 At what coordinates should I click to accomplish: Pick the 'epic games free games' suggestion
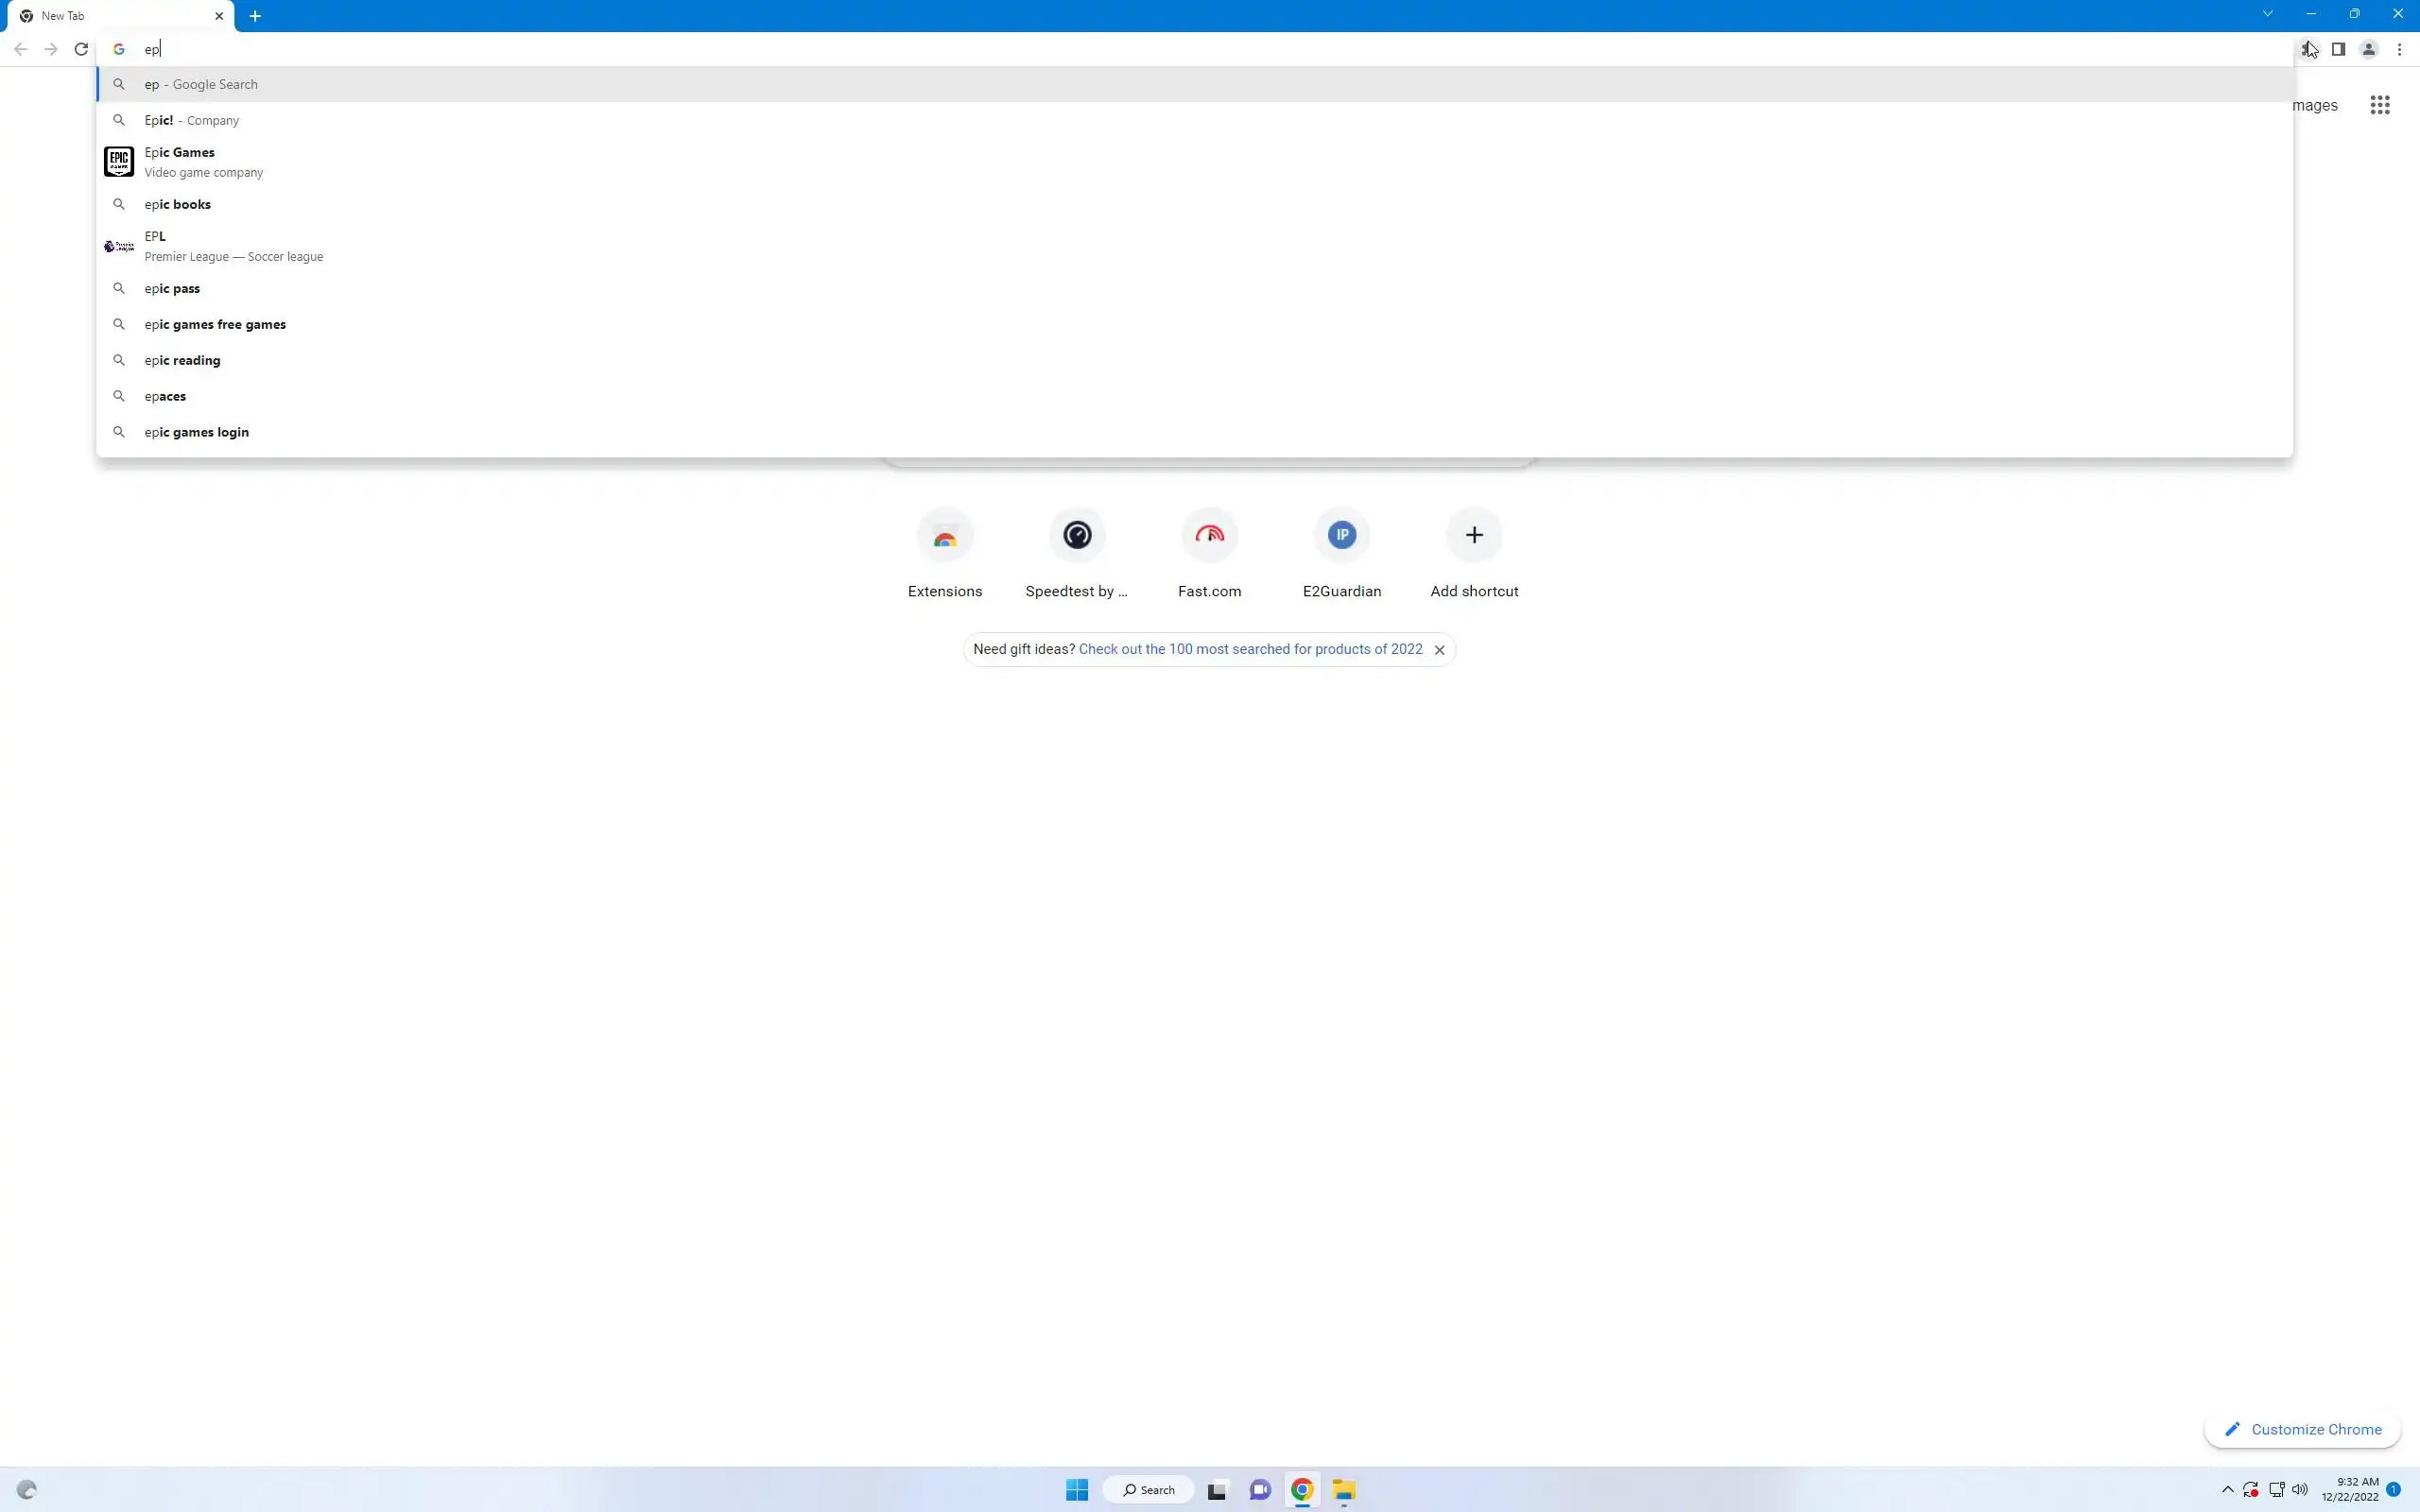(215, 324)
